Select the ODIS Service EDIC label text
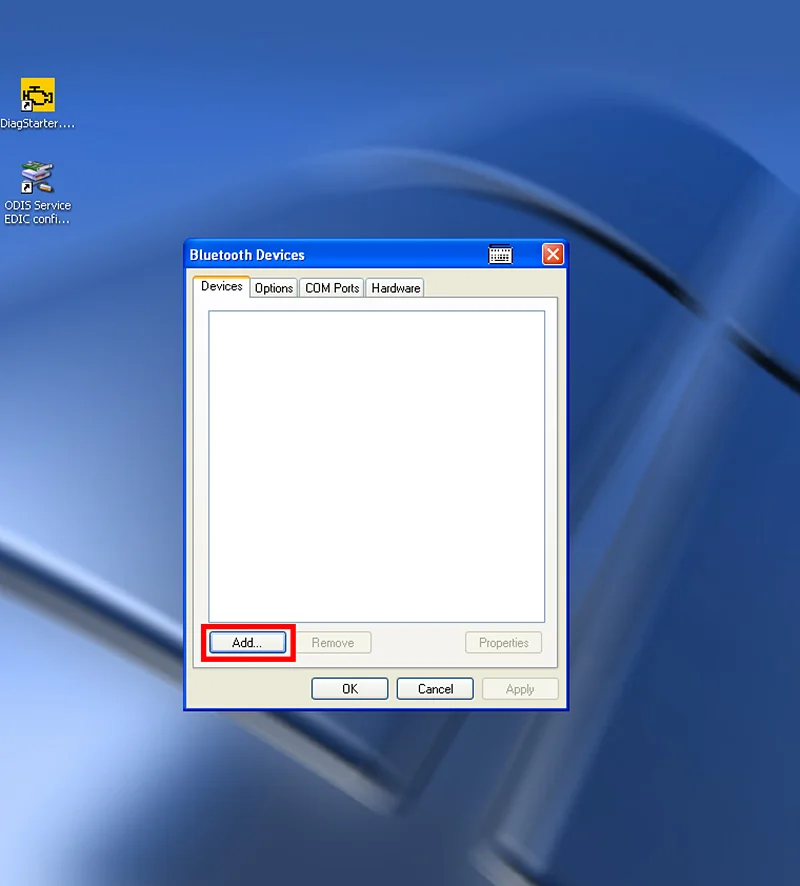The height and width of the screenshot is (886, 800). click(37, 212)
